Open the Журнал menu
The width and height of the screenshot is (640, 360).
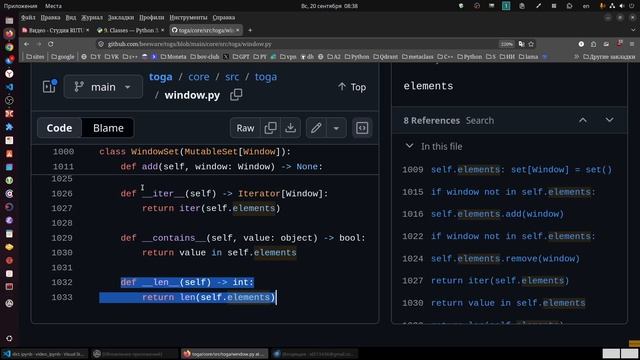tap(92, 18)
